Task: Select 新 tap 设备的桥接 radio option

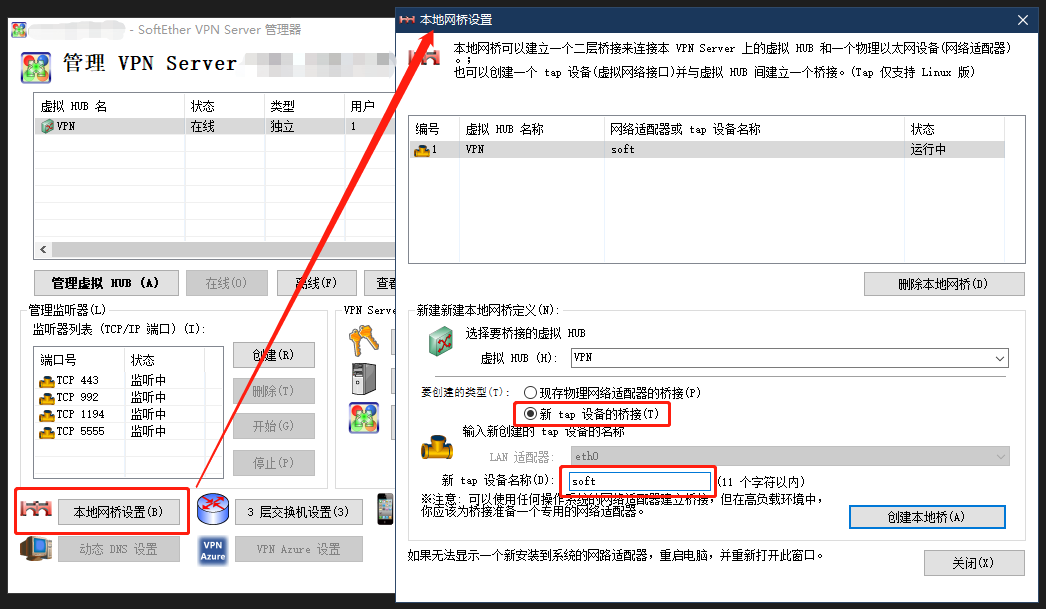Action: [x=530, y=413]
